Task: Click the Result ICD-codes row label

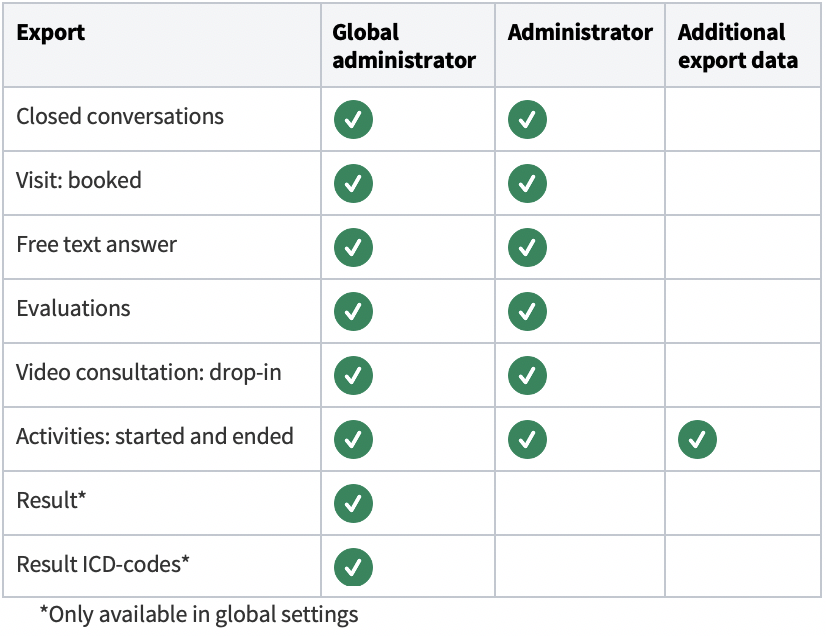Action: [x=103, y=564]
